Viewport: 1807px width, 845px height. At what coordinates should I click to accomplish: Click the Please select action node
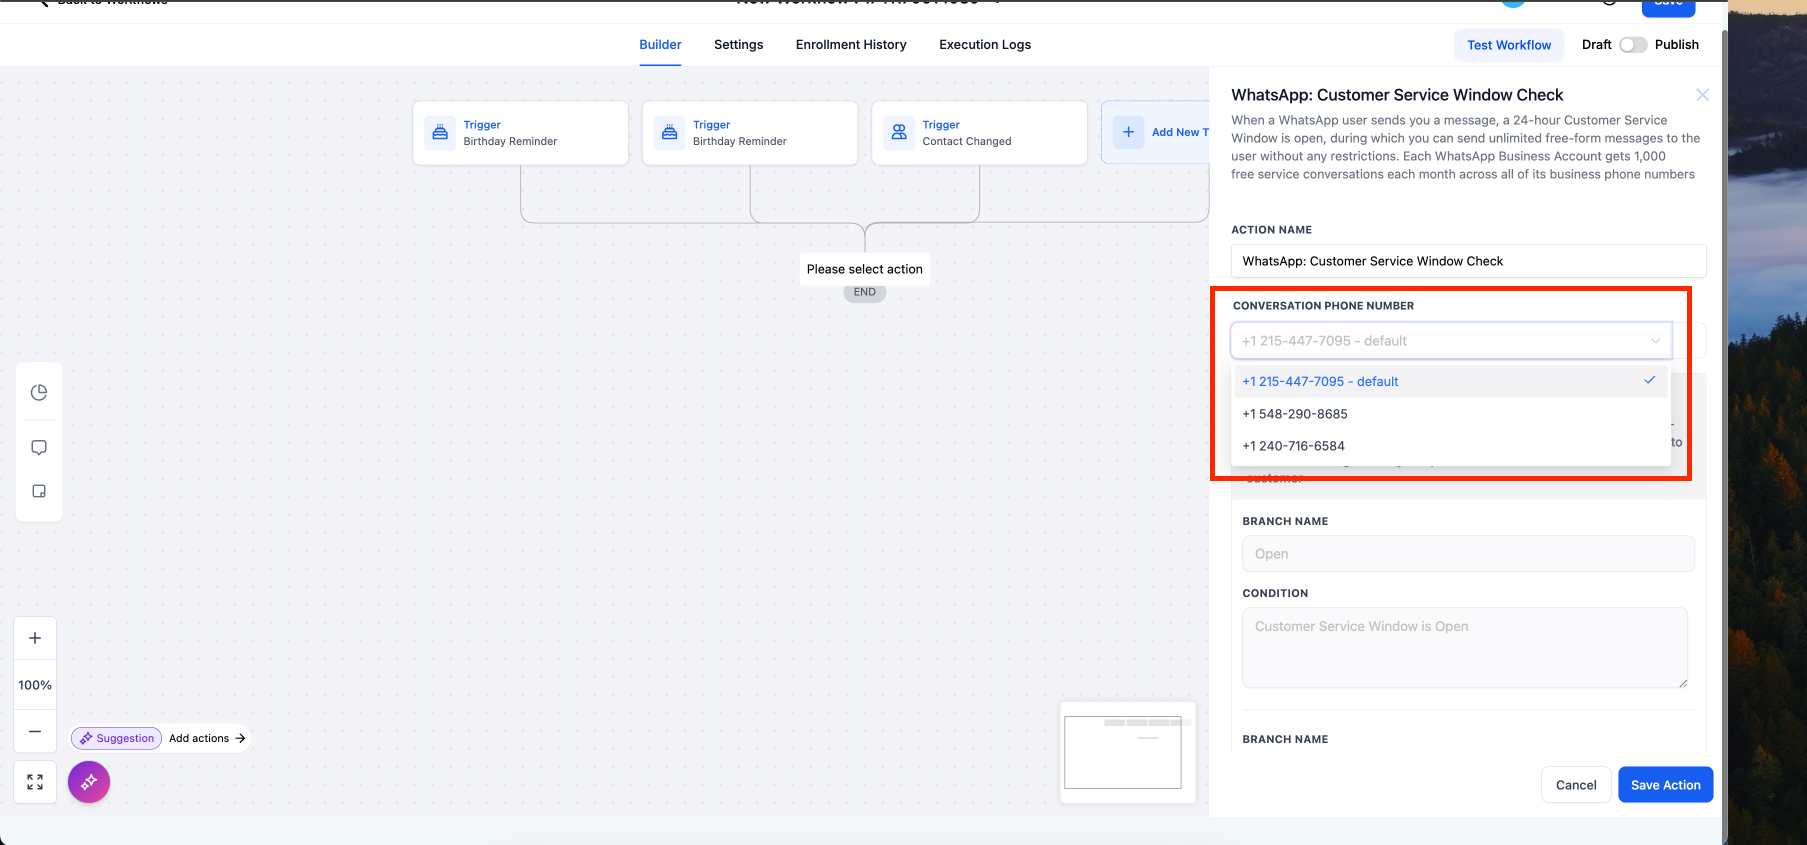pos(865,269)
